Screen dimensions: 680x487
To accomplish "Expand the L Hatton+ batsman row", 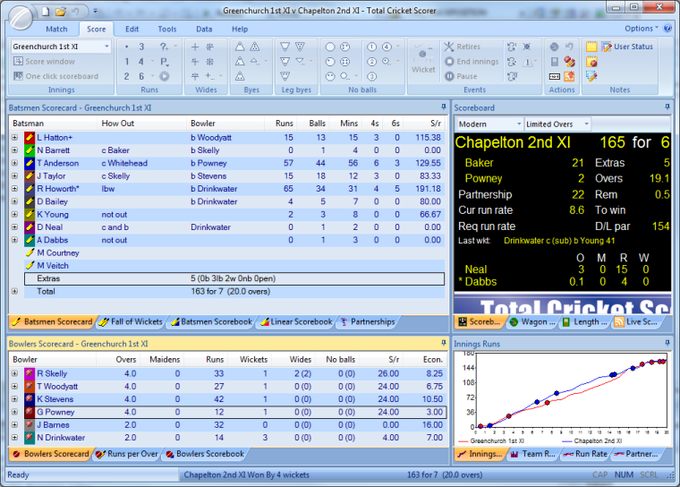I will (15, 137).
